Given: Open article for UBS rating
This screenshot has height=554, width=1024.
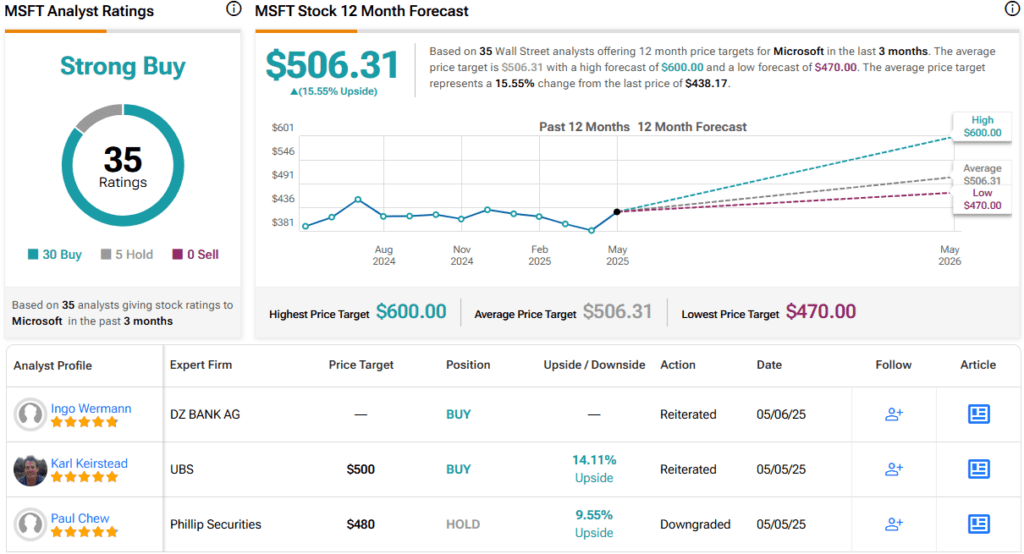Looking at the screenshot, I should click(x=978, y=469).
